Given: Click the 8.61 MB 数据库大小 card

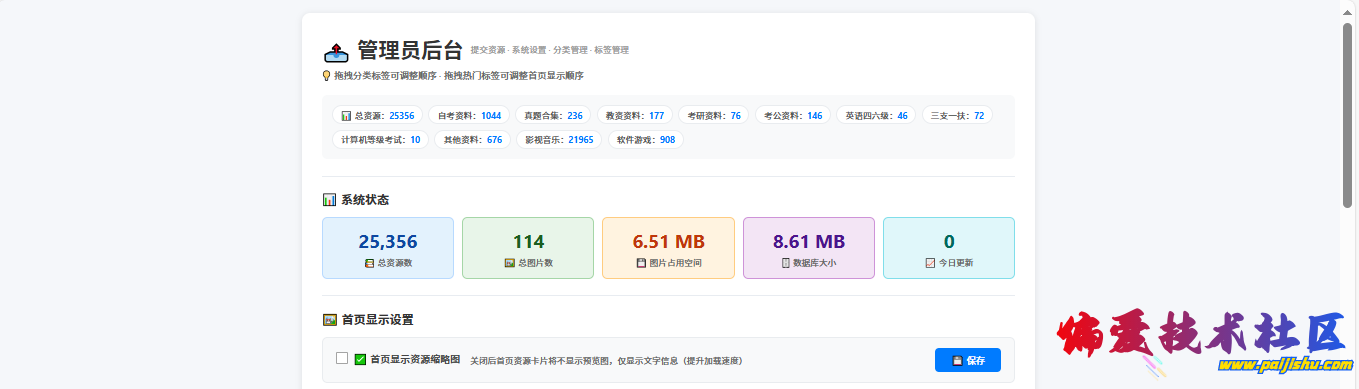Looking at the screenshot, I should [x=809, y=248].
